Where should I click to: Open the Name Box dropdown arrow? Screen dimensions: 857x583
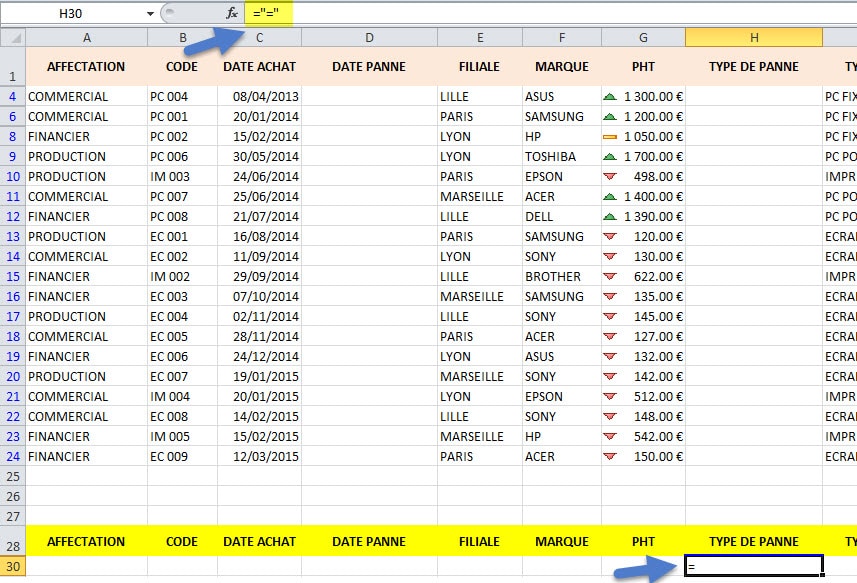click(x=150, y=13)
